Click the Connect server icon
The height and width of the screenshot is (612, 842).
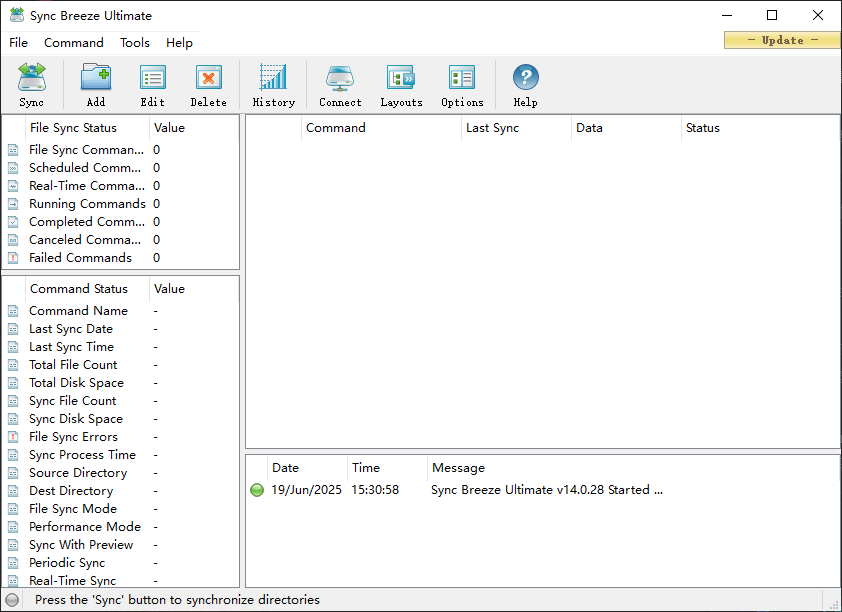coord(340,85)
